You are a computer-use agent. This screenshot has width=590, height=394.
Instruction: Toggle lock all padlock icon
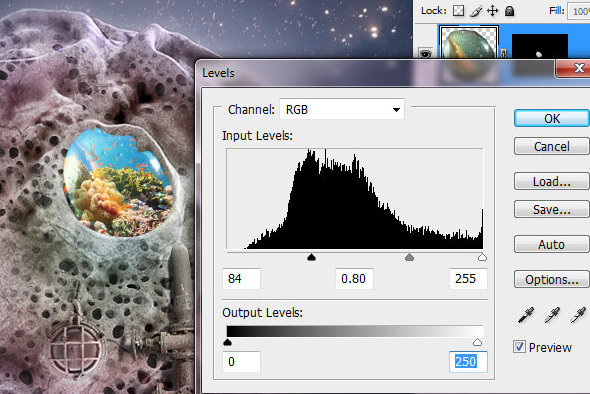coord(509,11)
